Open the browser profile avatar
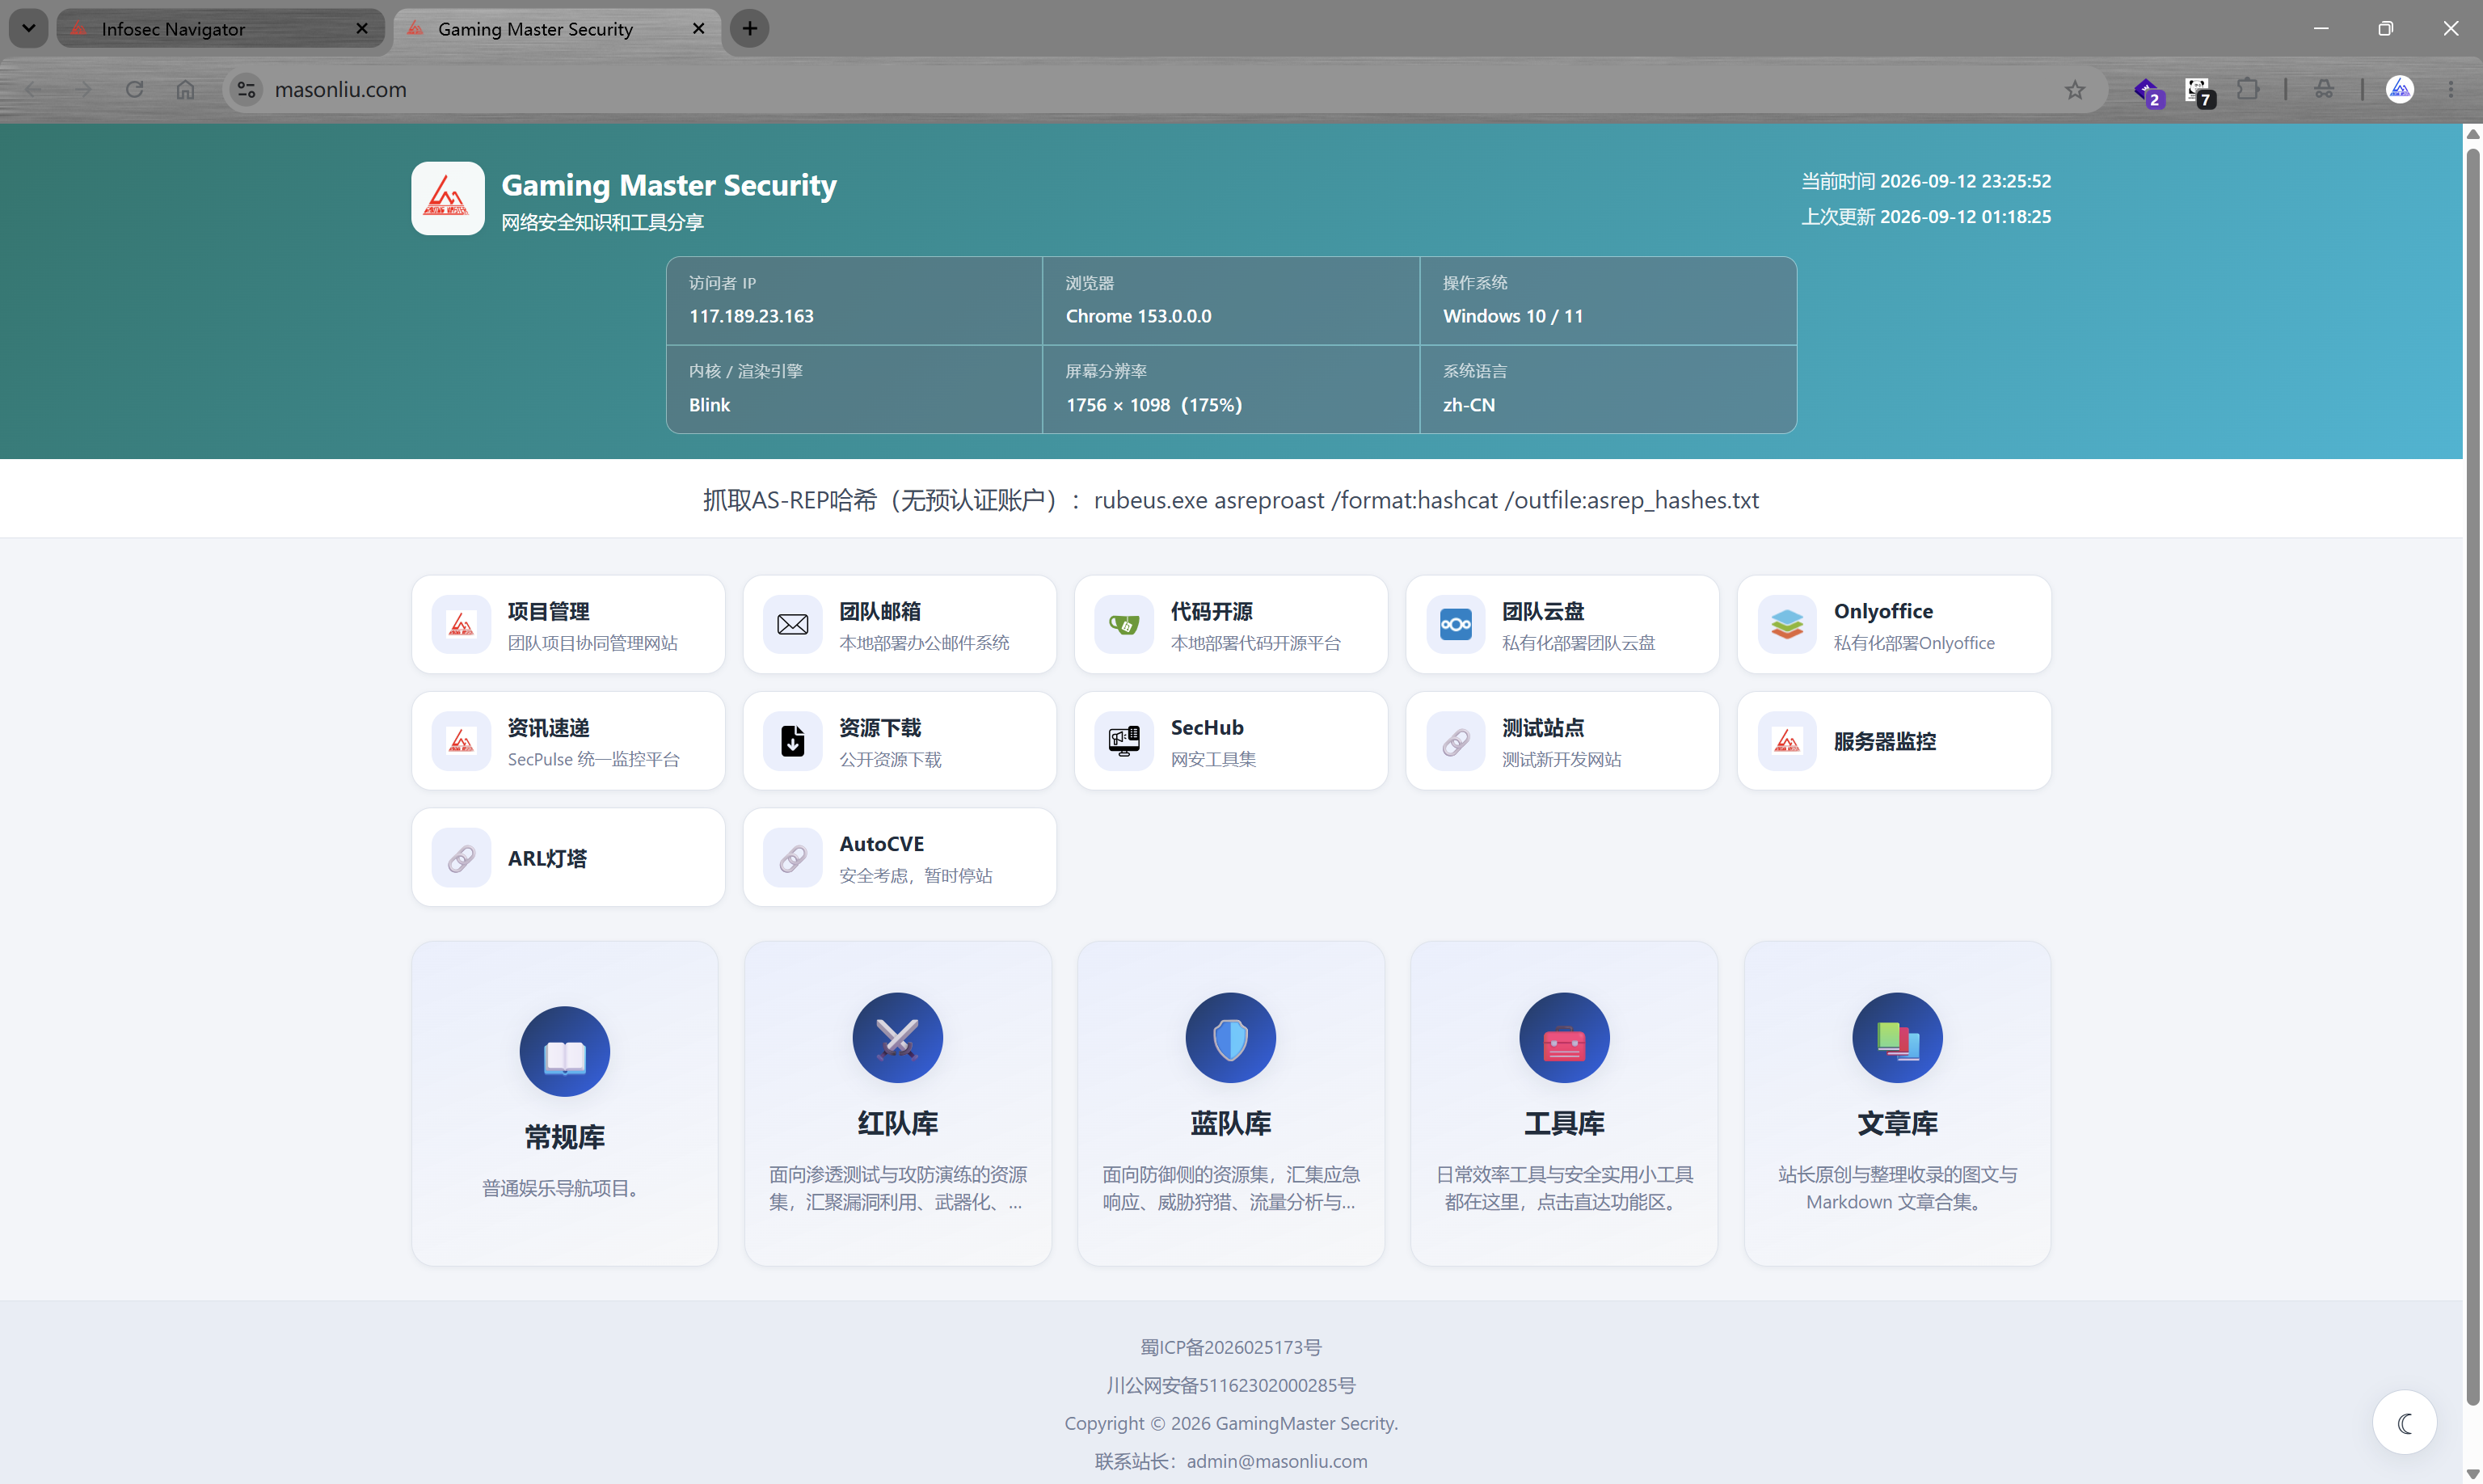 click(x=2400, y=90)
